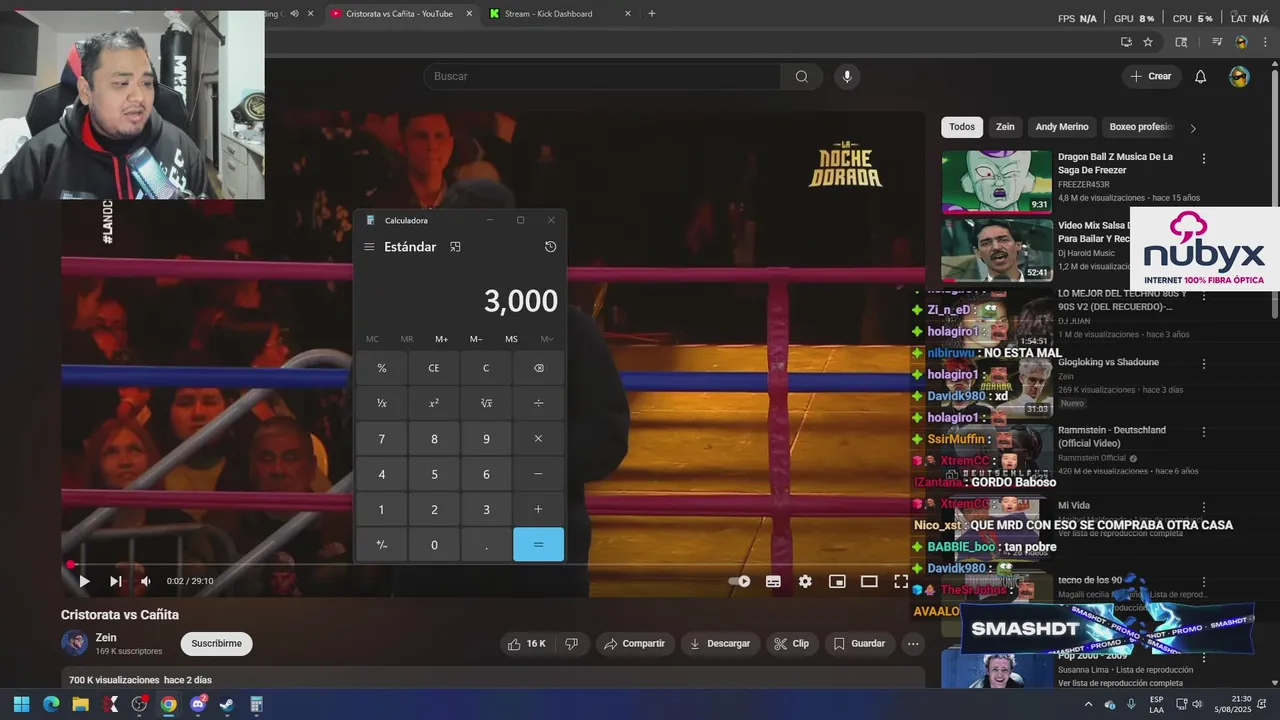Click the percent key on Calculator

pyautogui.click(x=381, y=368)
